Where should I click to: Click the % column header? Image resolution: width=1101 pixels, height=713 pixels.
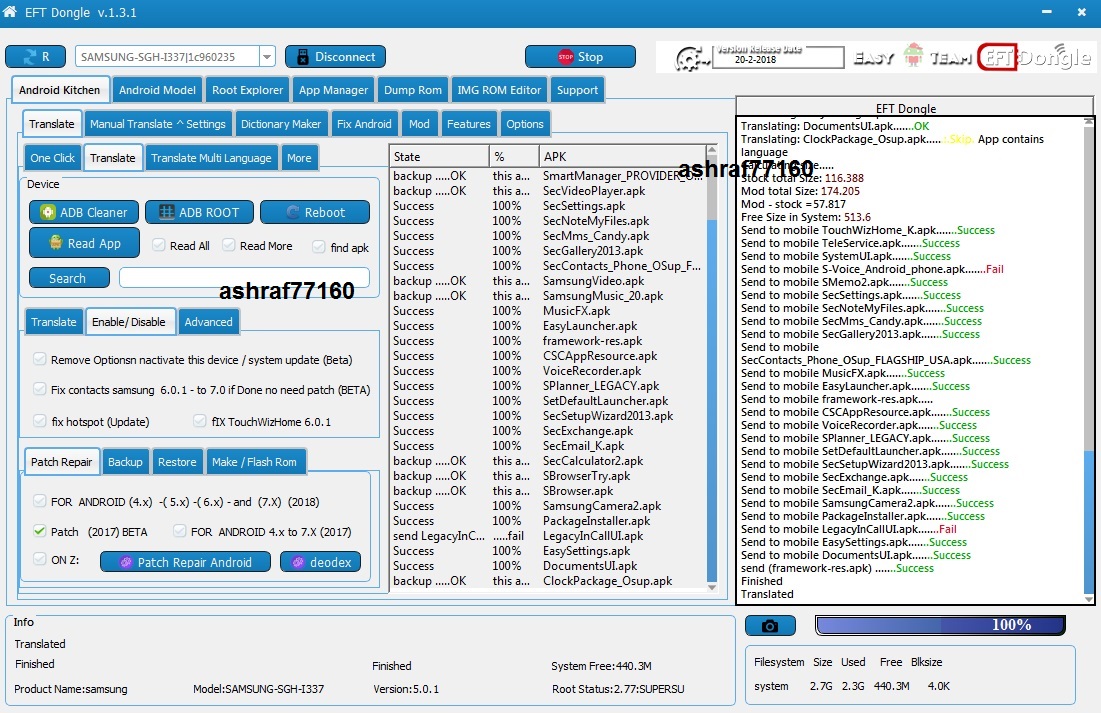[x=514, y=157]
